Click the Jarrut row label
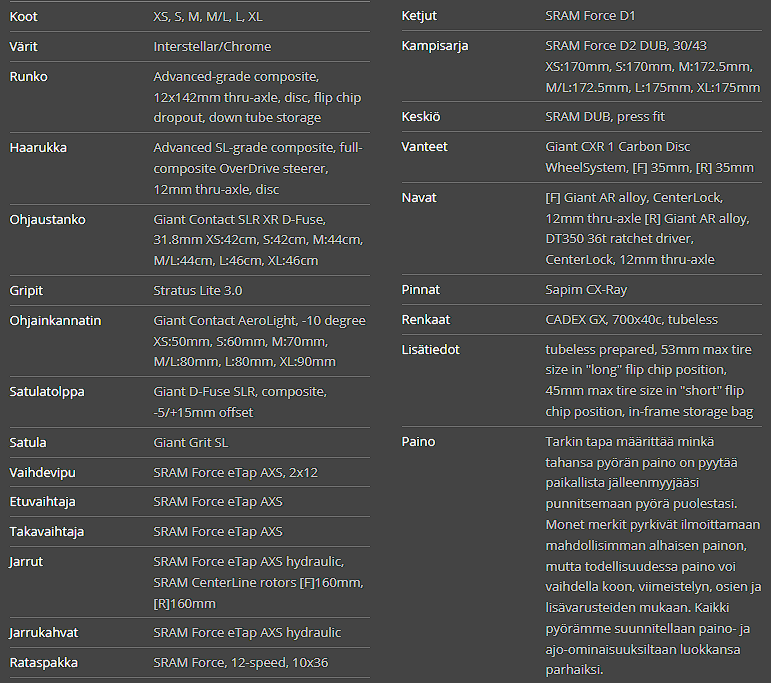This screenshot has width=771, height=683. click(28, 562)
